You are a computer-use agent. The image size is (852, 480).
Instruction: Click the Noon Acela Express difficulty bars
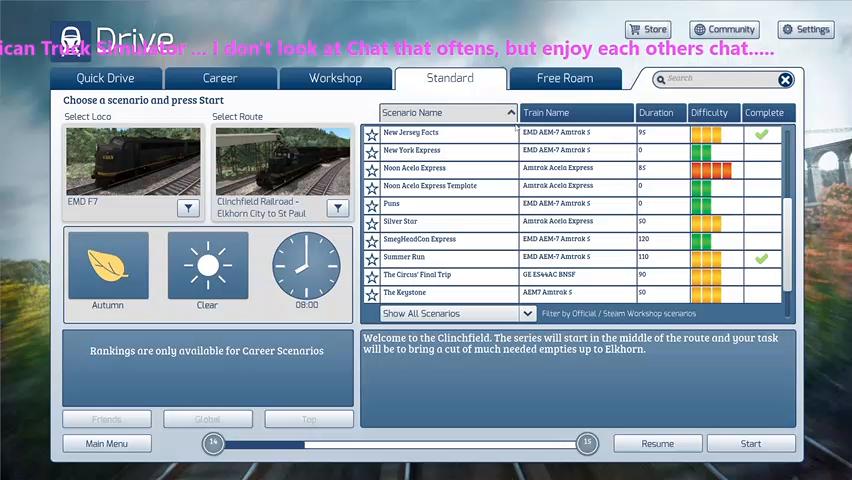coord(711,170)
